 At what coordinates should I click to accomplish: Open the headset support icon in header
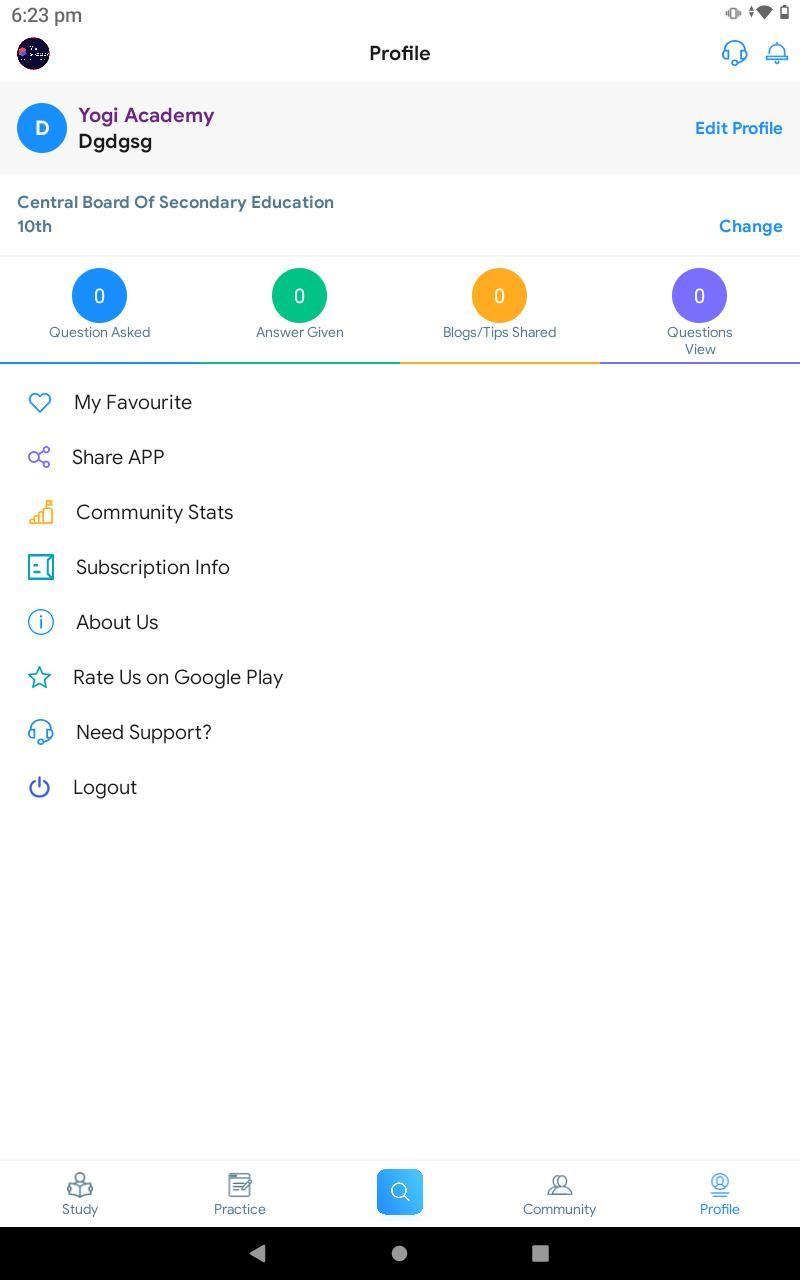click(x=734, y=53)
